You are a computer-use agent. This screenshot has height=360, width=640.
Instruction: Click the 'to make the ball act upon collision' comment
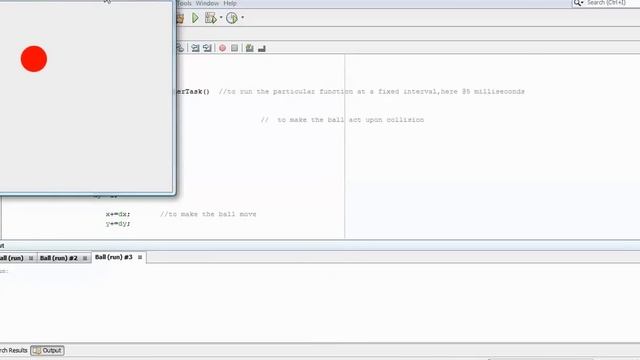pos(351,120)
